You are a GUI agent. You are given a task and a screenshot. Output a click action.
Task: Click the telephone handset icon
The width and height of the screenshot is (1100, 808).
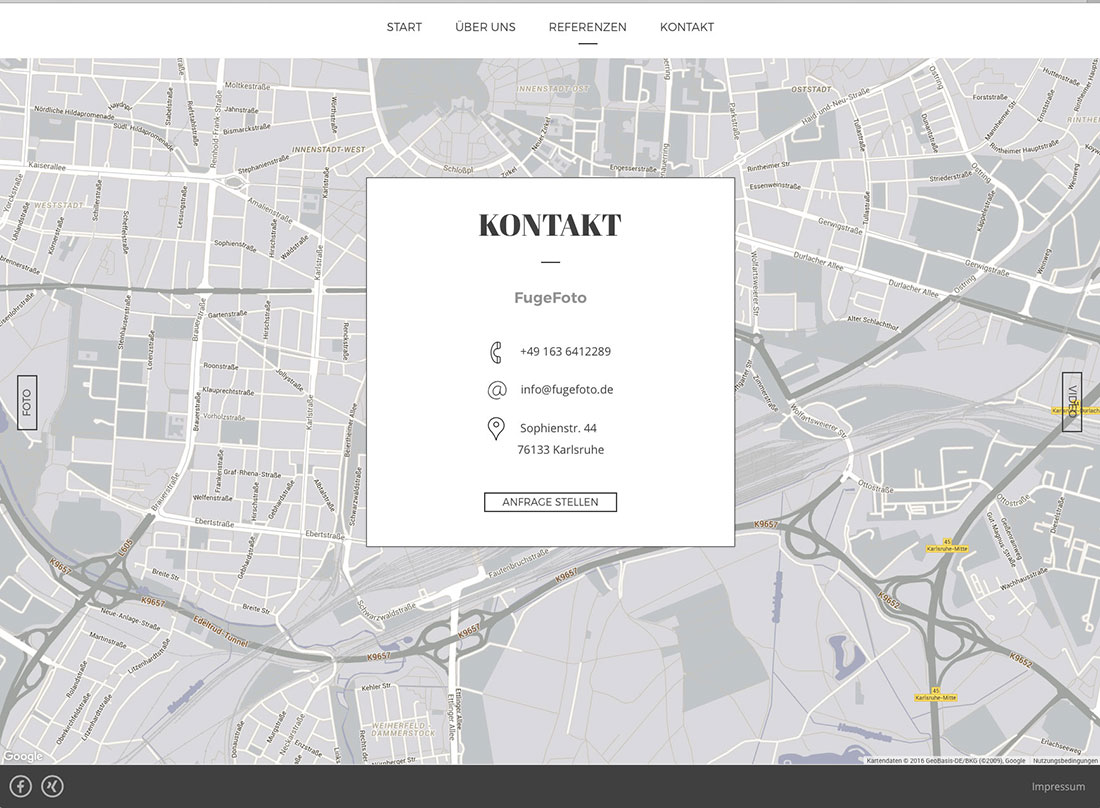point(495,352)
